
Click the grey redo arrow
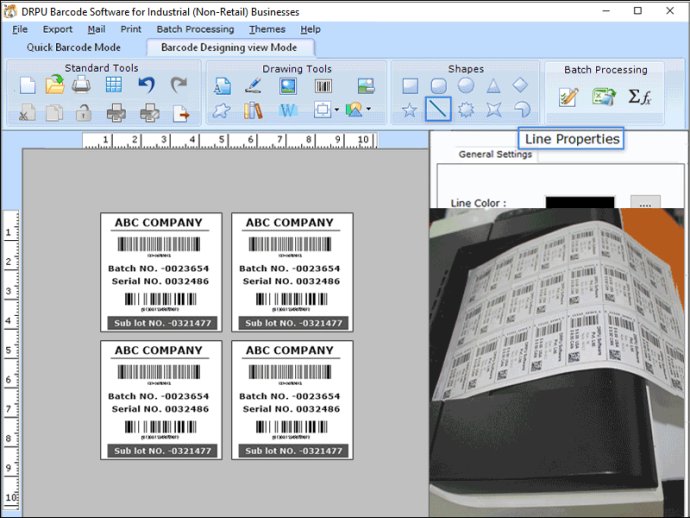(179, 84)
